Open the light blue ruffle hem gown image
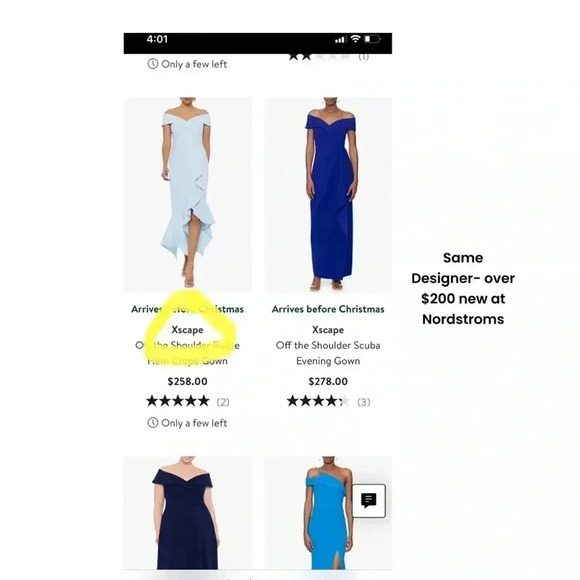The image size is (580, 580). 188,195
